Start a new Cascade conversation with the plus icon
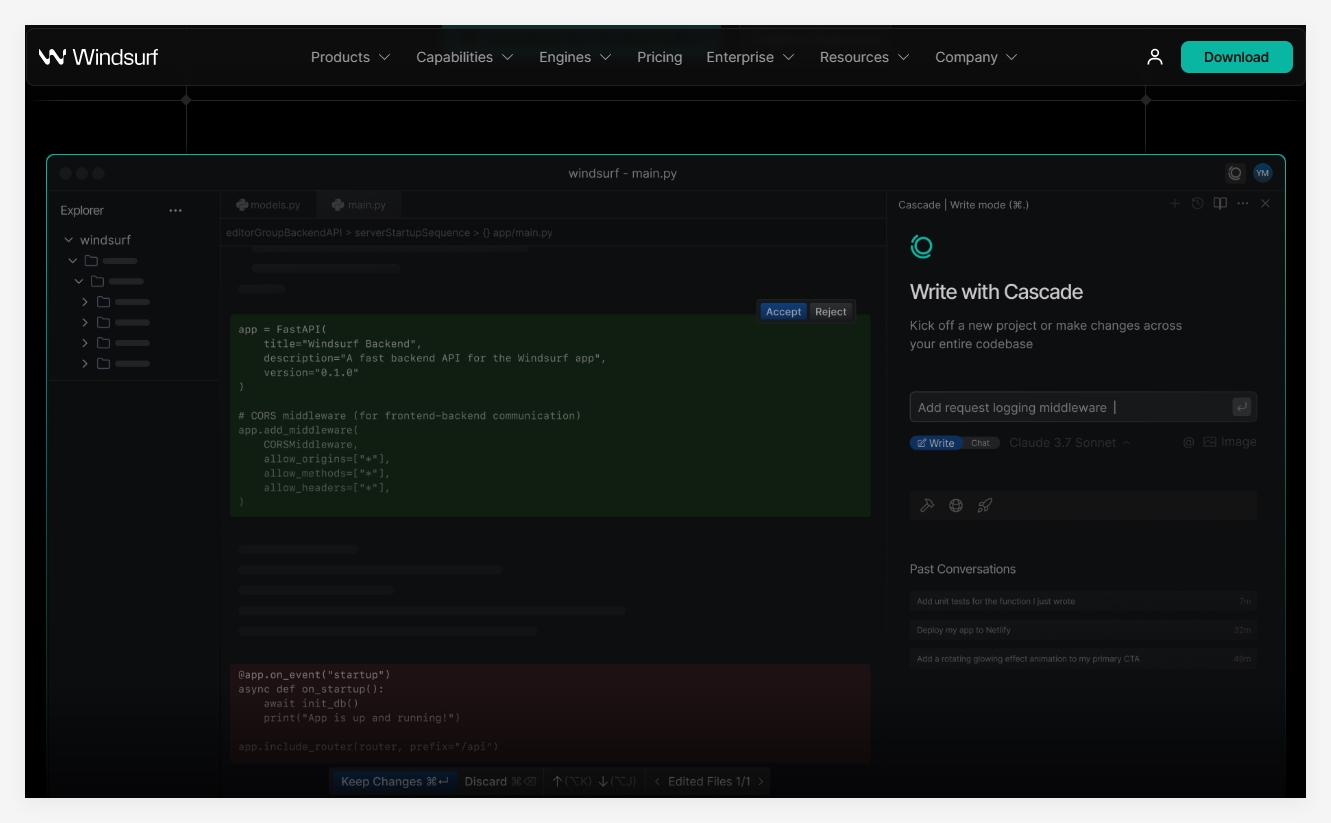 pyautogui.click(x=1175, y=203)
